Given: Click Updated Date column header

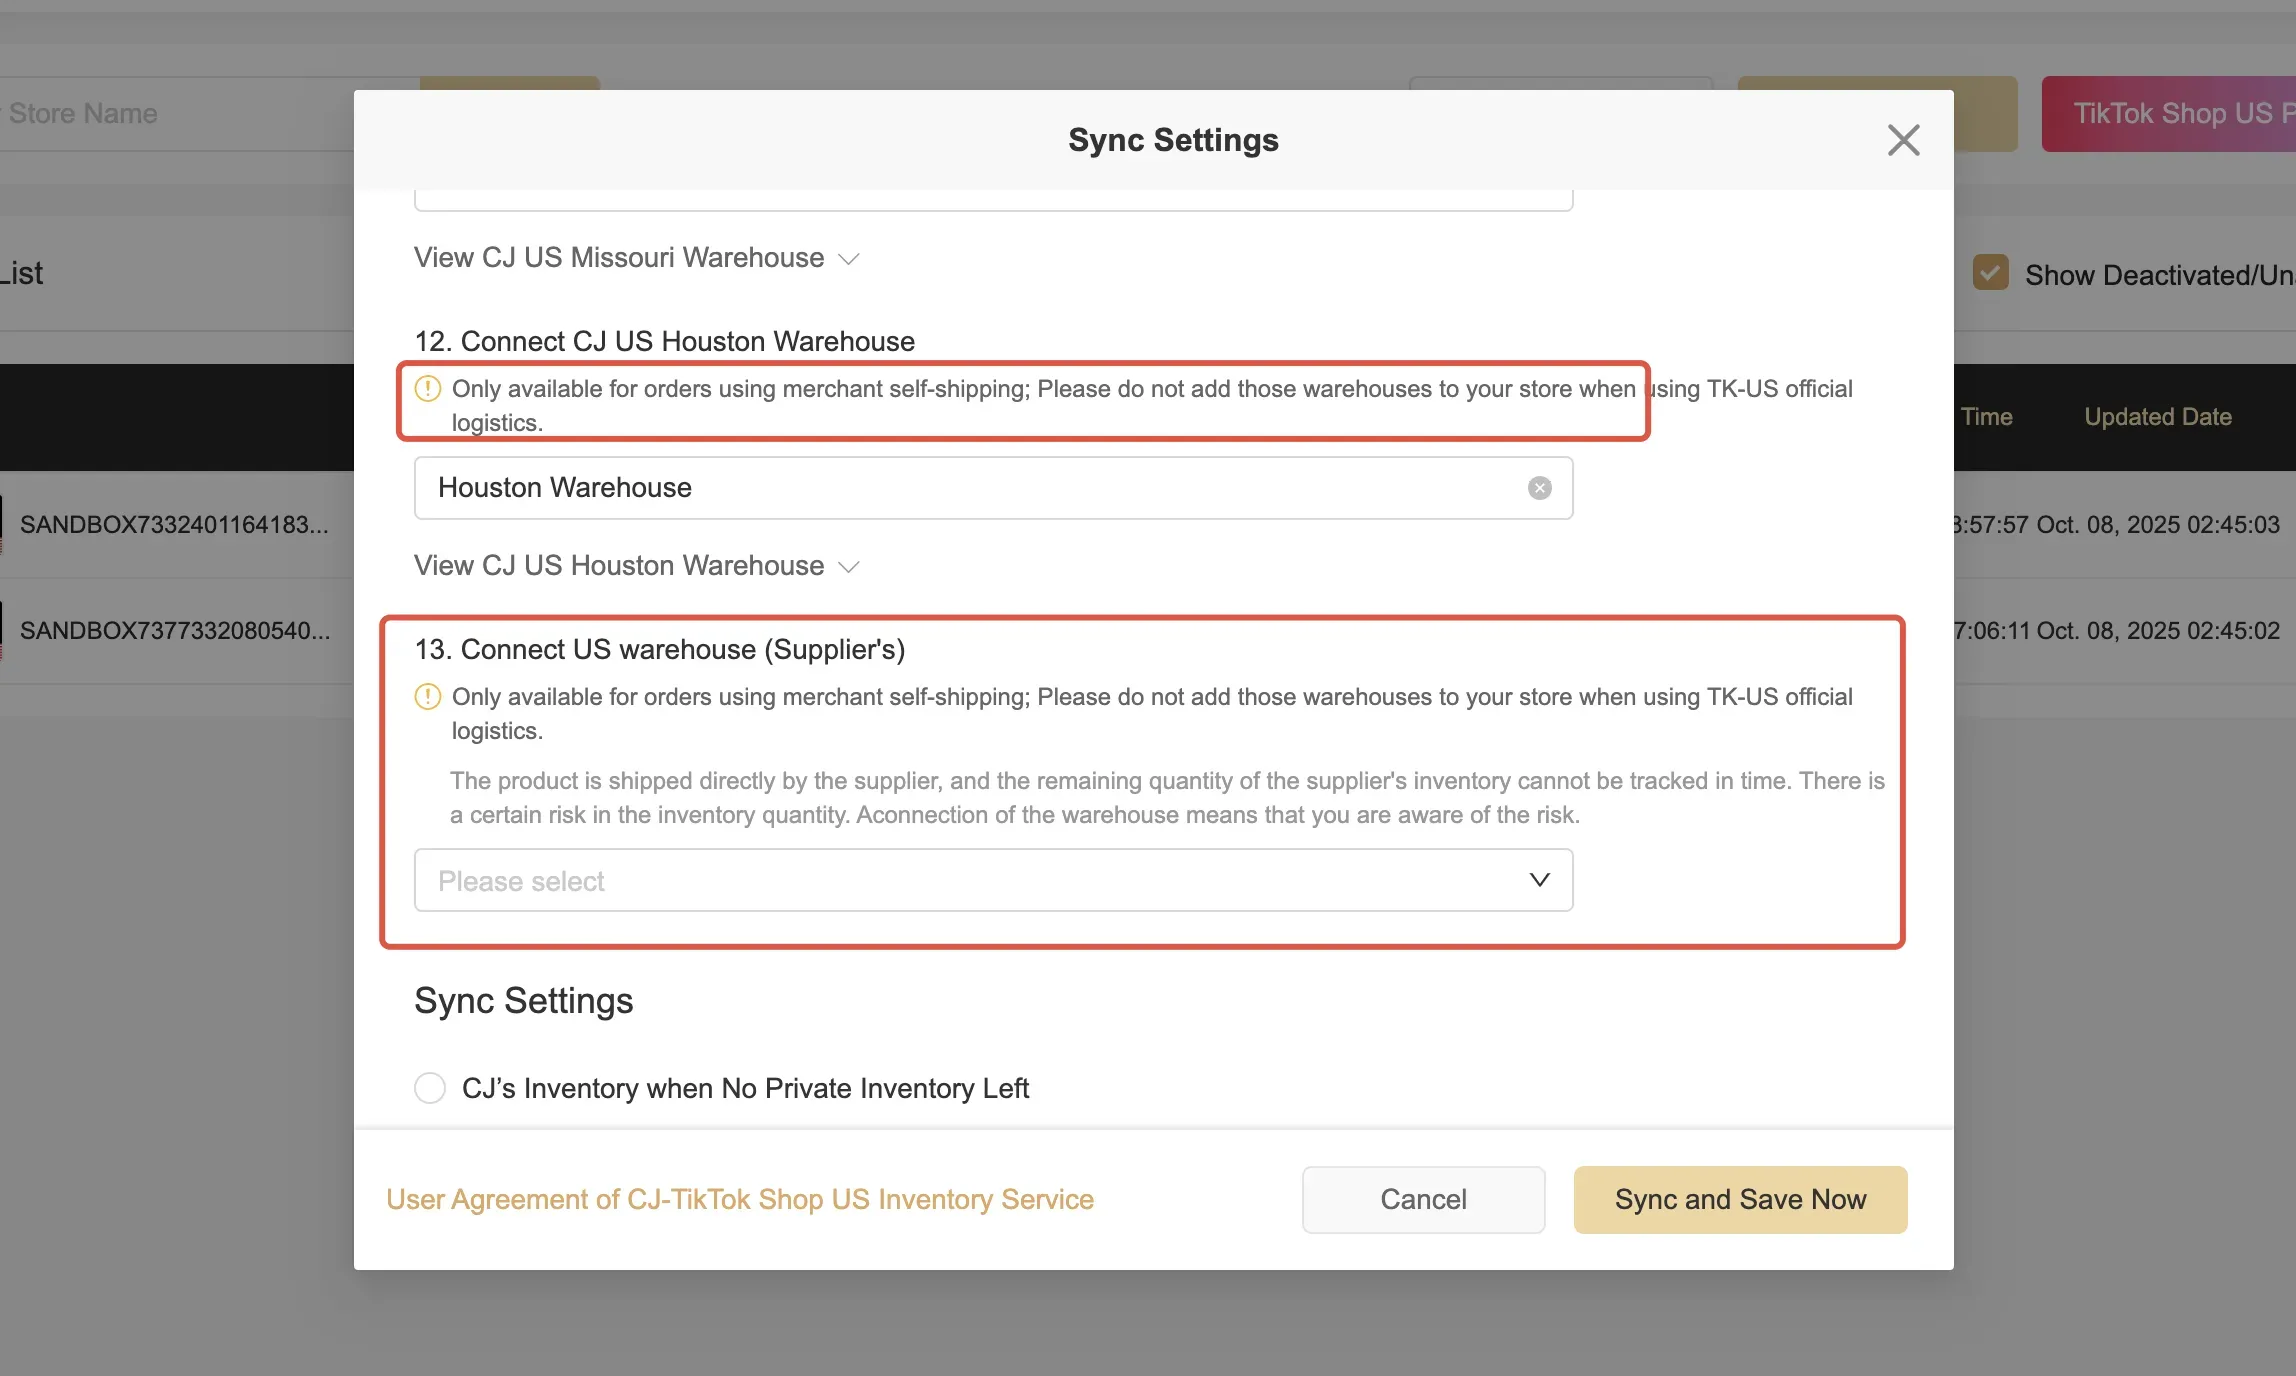Looking at the screenshot, I should pos(2157,417).
